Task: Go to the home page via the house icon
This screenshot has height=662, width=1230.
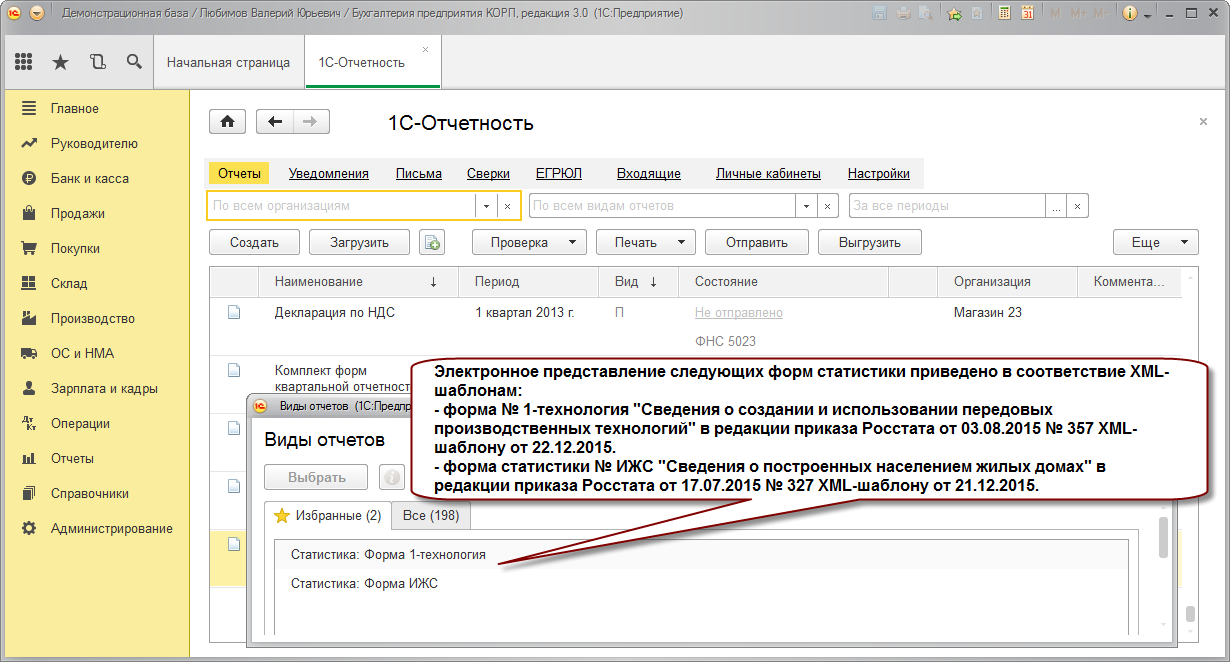Action: point(227,122)
